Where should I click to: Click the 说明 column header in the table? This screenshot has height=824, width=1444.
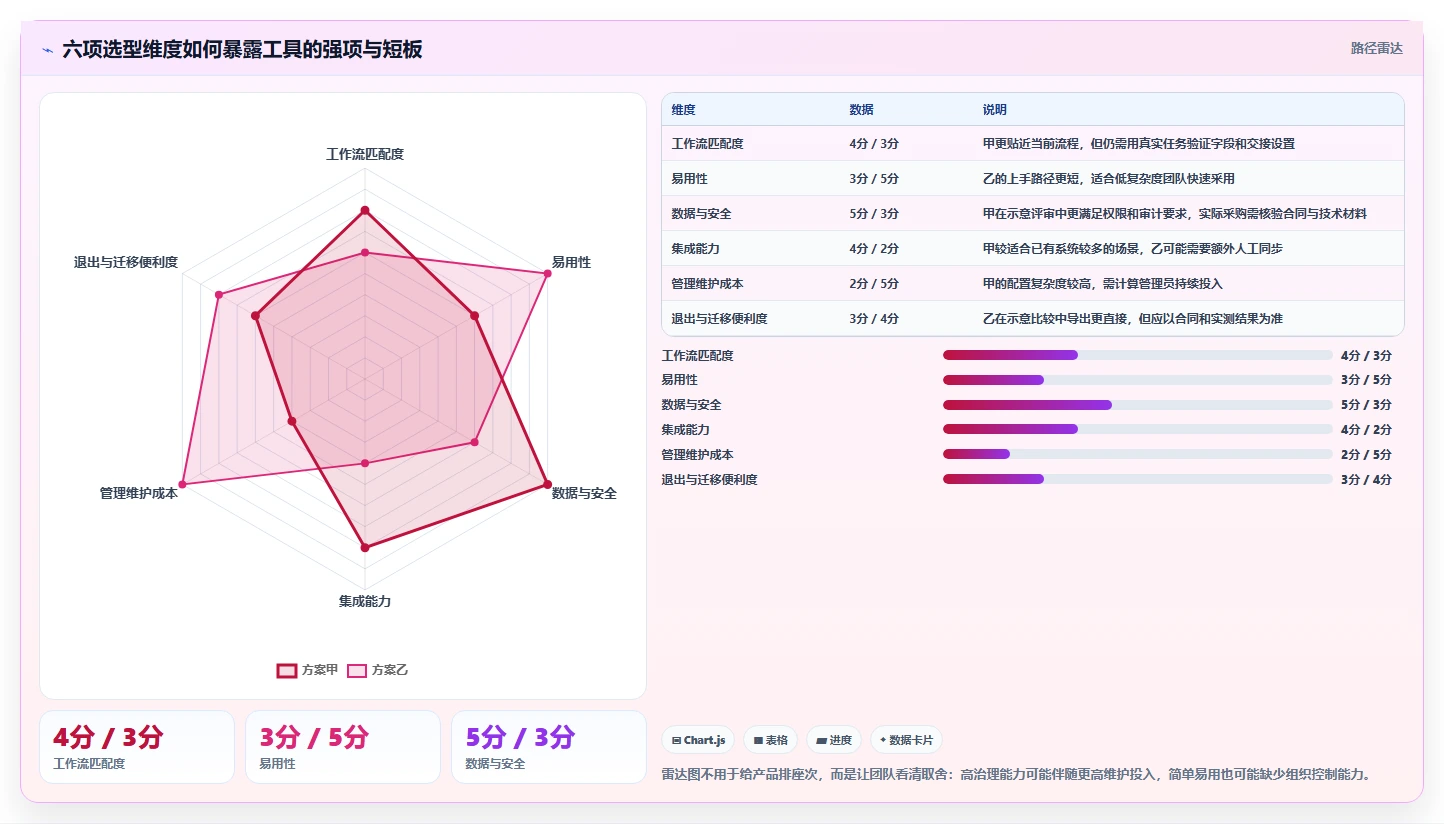pos(994,110)
